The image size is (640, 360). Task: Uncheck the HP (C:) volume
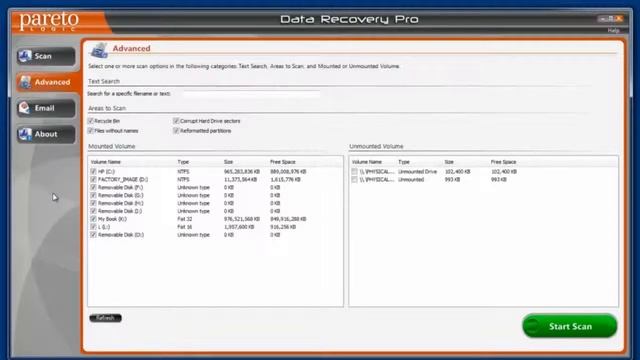pyautogui.click(x=93, y=171)
